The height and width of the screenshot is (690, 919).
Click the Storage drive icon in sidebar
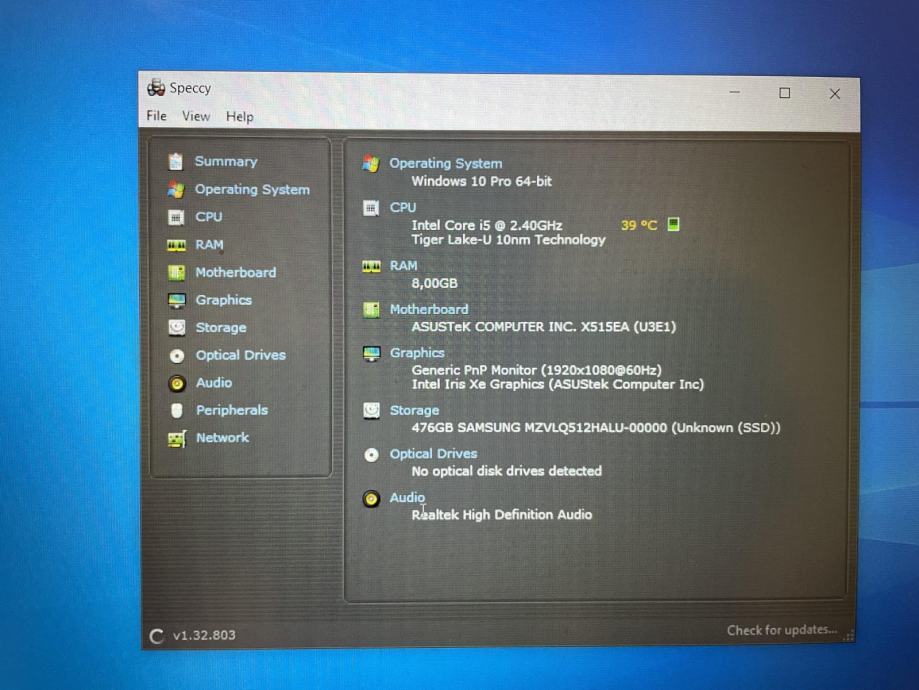point(176,327)
